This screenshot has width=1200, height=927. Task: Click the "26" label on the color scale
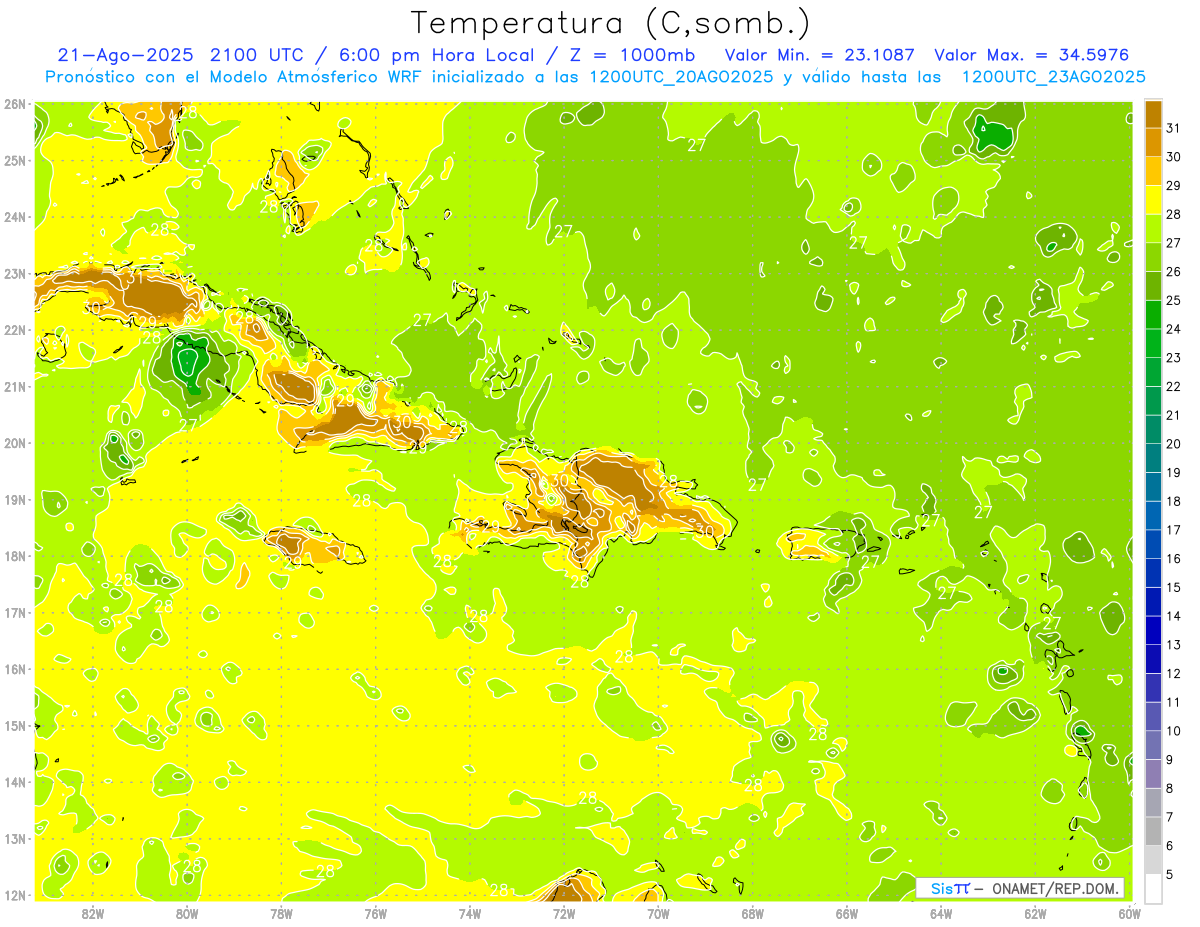click(1174, 272)
